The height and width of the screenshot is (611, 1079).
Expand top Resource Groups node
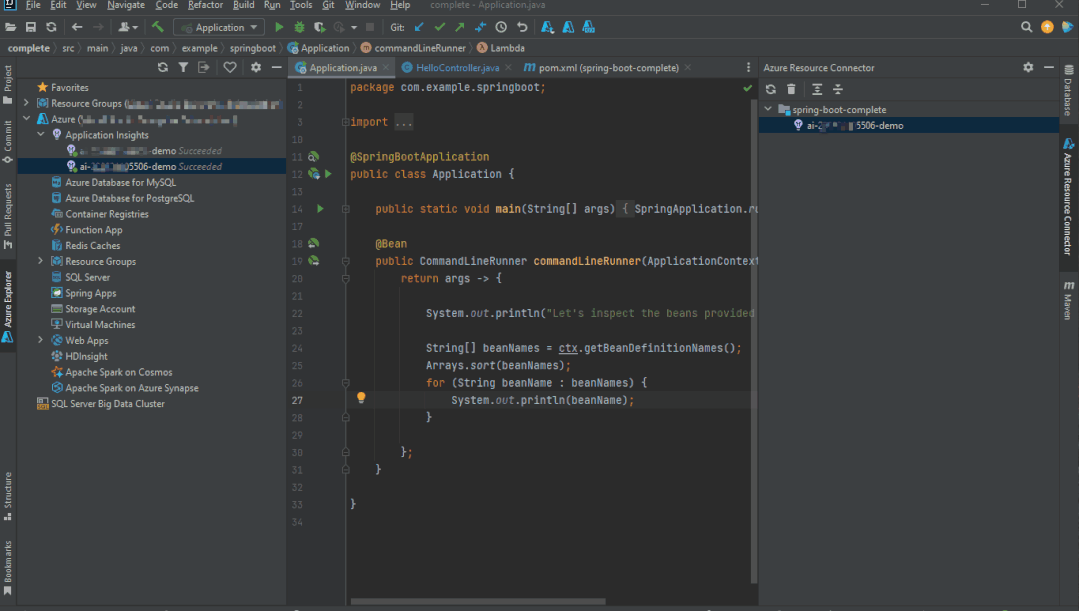pos(26,103)
